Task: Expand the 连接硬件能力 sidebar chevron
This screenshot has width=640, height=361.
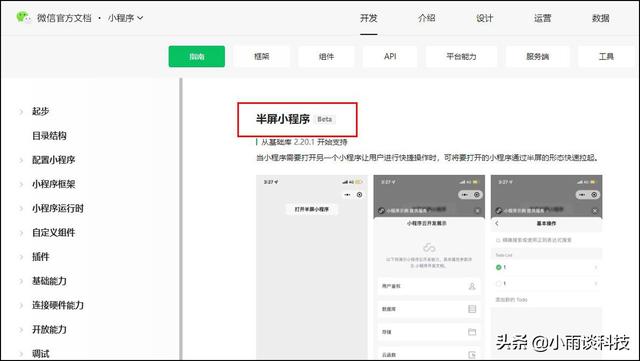Action: (21, 305)
